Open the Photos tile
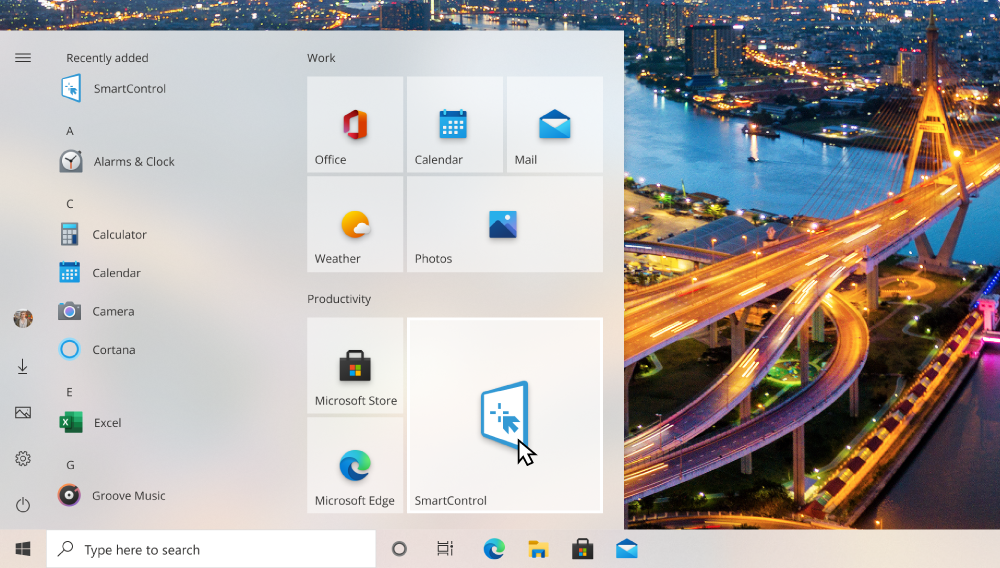 (504, 224)
